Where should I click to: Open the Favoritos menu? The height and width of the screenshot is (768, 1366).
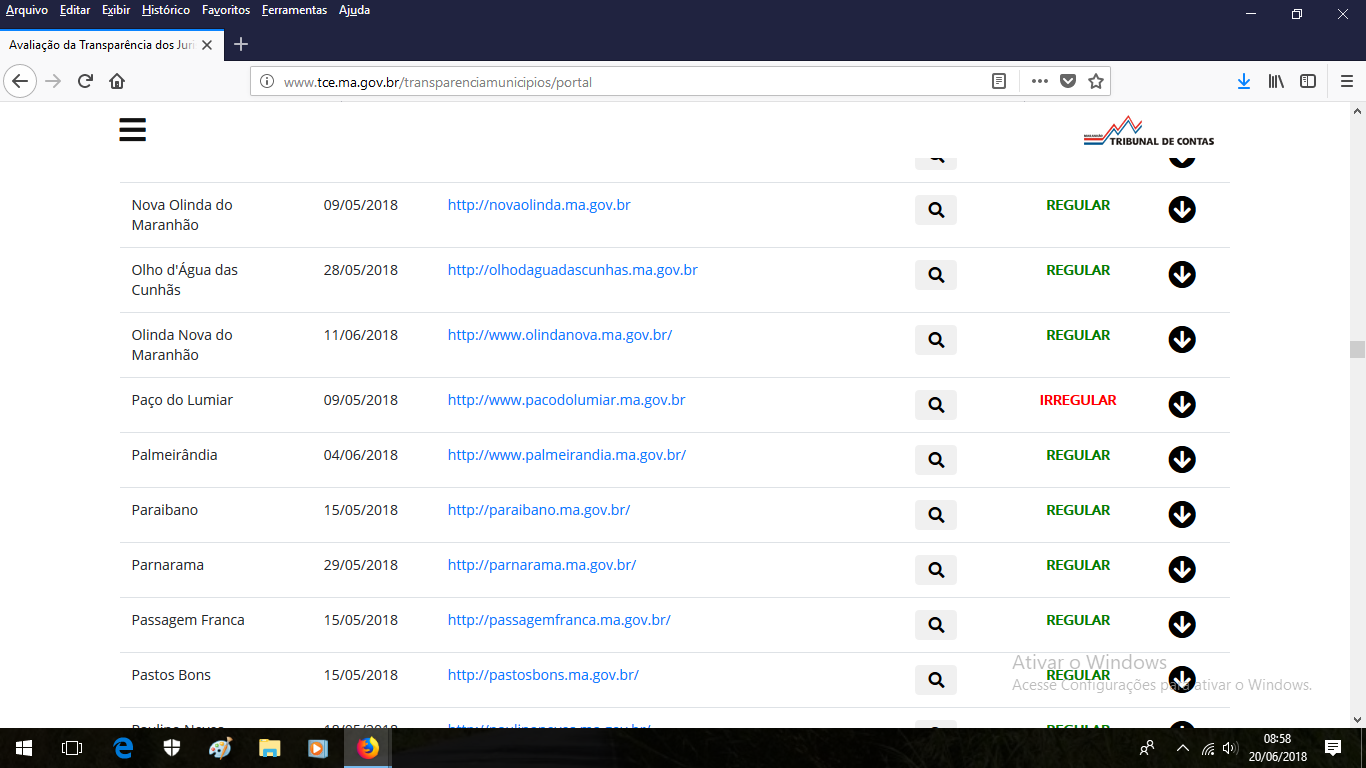point(226,10)
